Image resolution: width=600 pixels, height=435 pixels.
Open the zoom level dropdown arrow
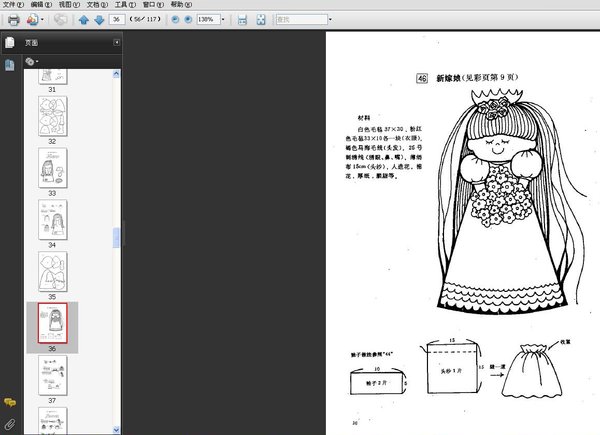point(223,19)
